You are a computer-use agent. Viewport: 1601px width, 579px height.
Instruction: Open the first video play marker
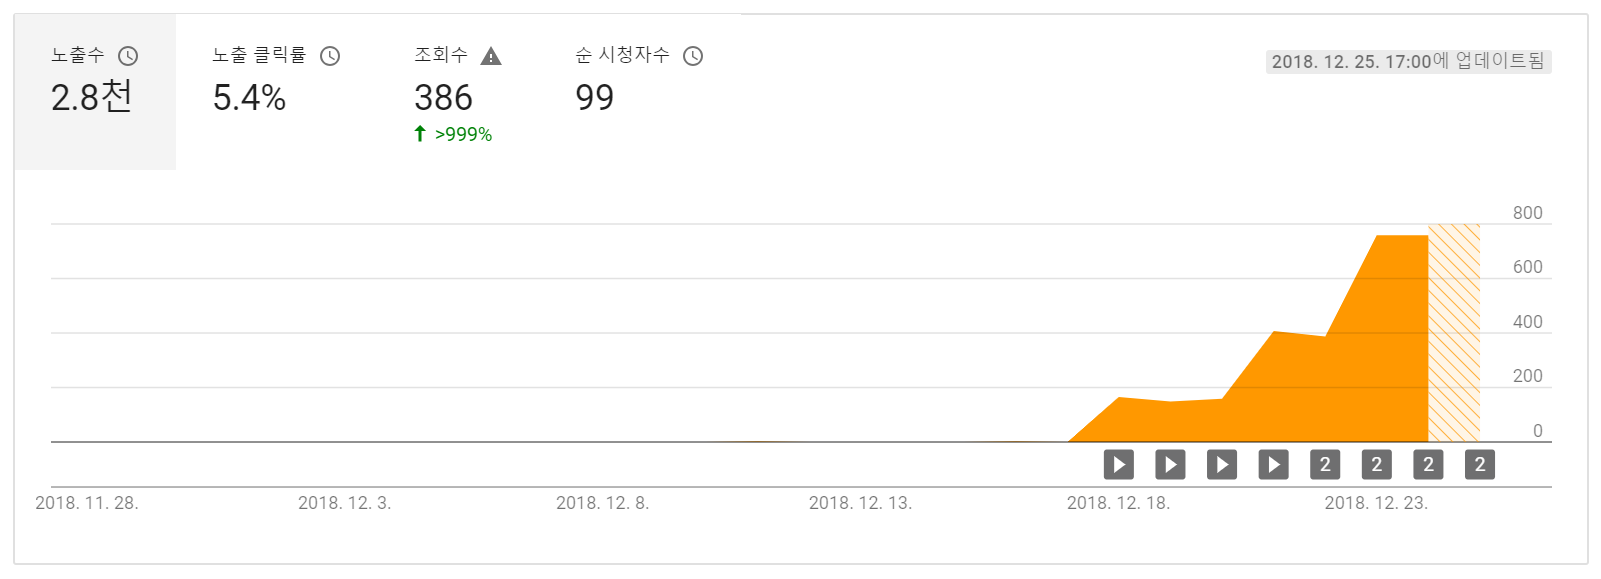[1119, 464]
